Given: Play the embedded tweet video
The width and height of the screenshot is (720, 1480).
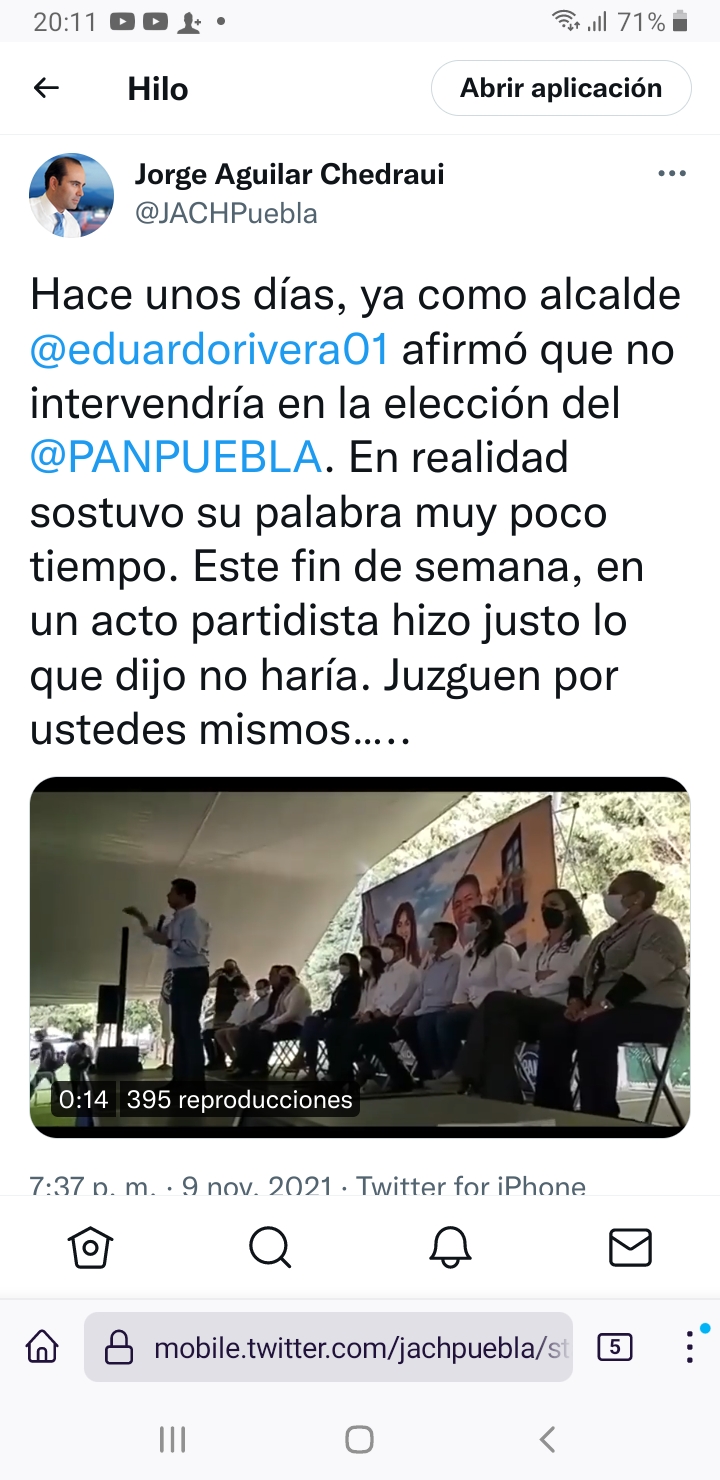Looking at the screenshot, I should tap(360, 957).
